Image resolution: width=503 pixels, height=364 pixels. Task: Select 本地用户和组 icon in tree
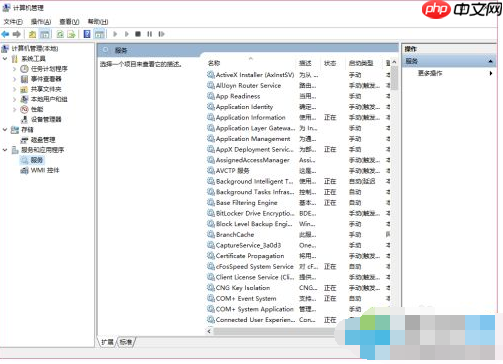coord(24,99)
